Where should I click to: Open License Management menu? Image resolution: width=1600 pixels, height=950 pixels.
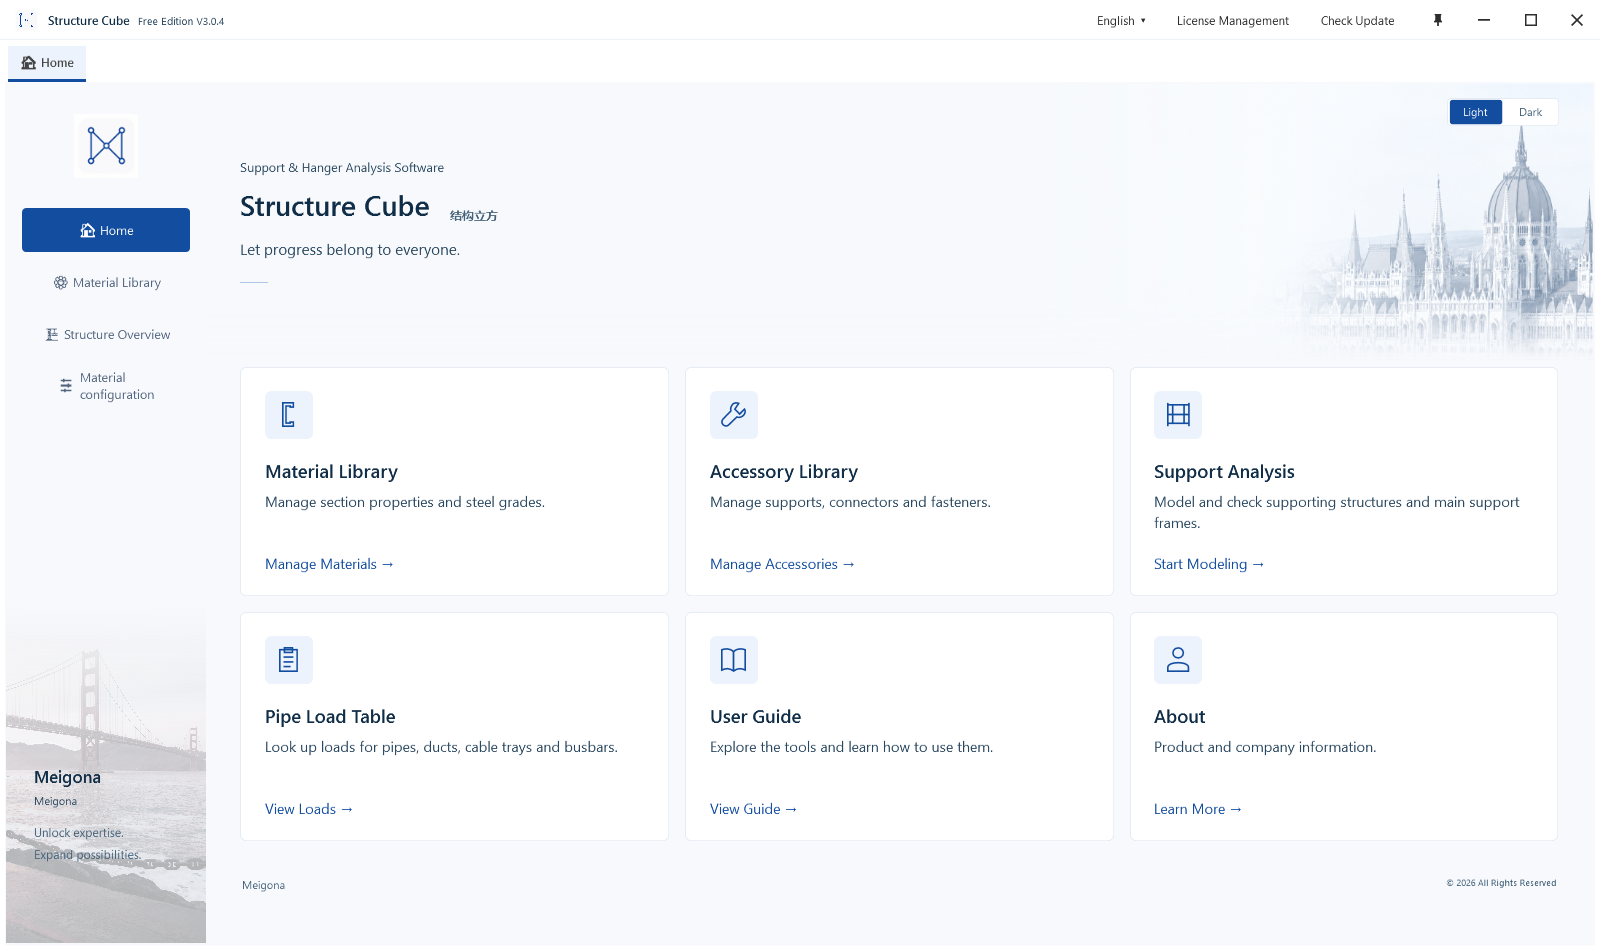click(1232, 21)
